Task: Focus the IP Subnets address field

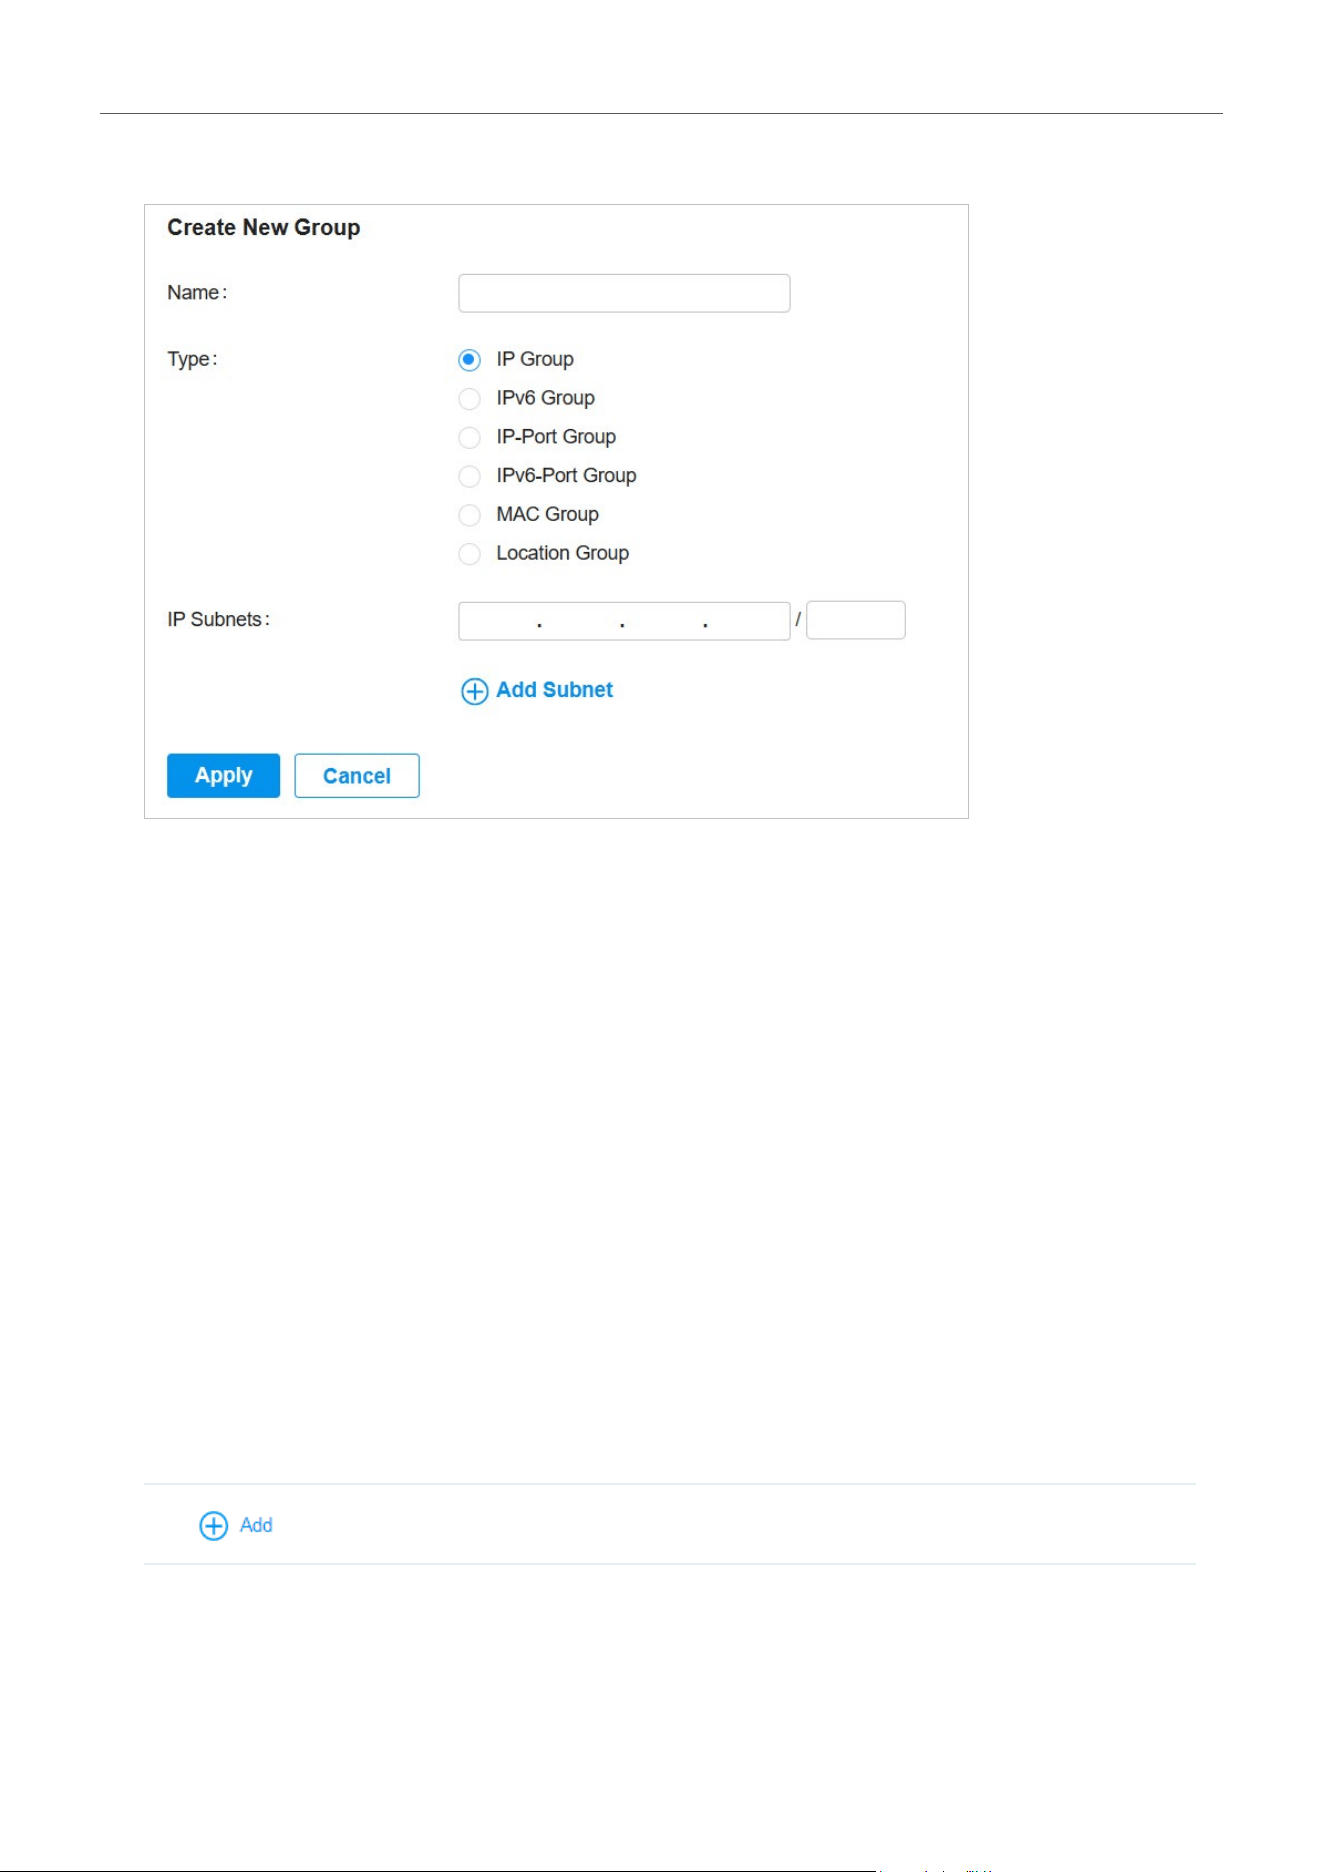Action: (x=624, y=621)
